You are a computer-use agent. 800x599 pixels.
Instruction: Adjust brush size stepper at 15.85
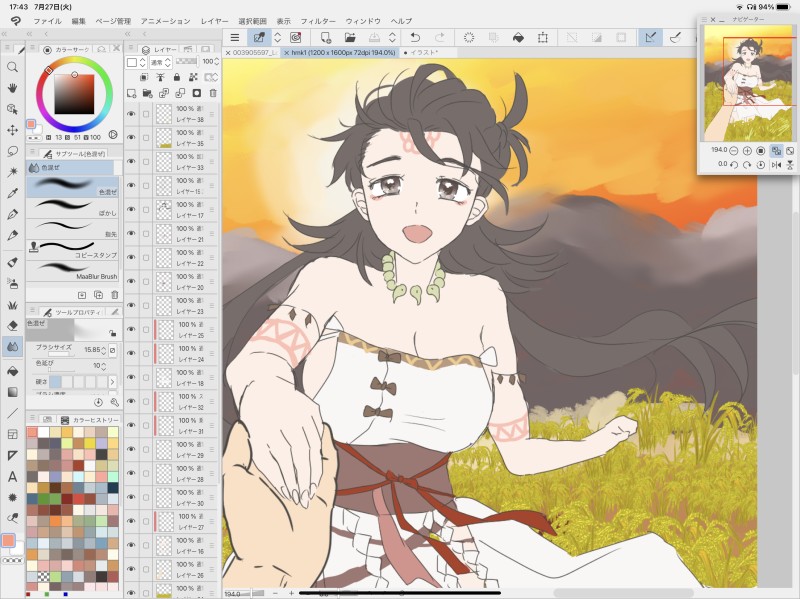point(104,350)
